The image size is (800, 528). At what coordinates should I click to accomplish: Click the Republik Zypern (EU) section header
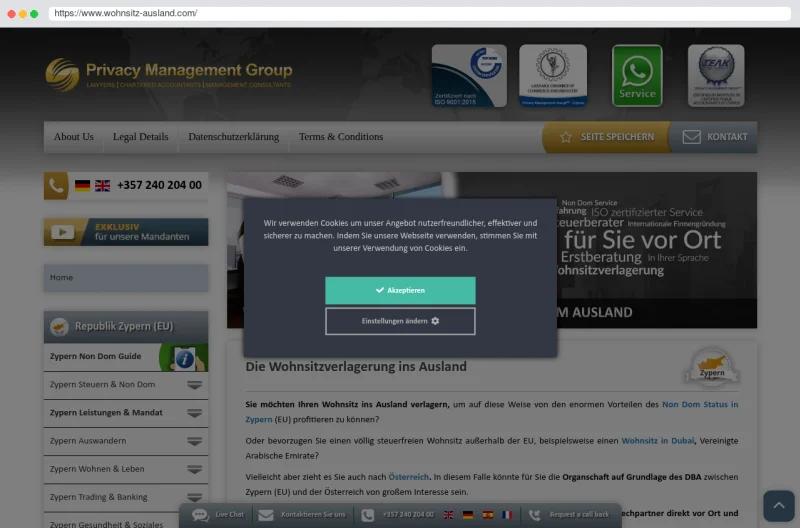(126, 326)
